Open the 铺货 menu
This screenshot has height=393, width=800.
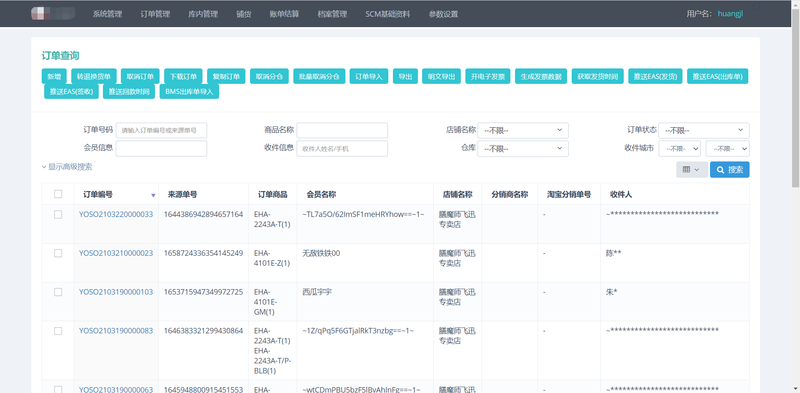pos(244,14)
